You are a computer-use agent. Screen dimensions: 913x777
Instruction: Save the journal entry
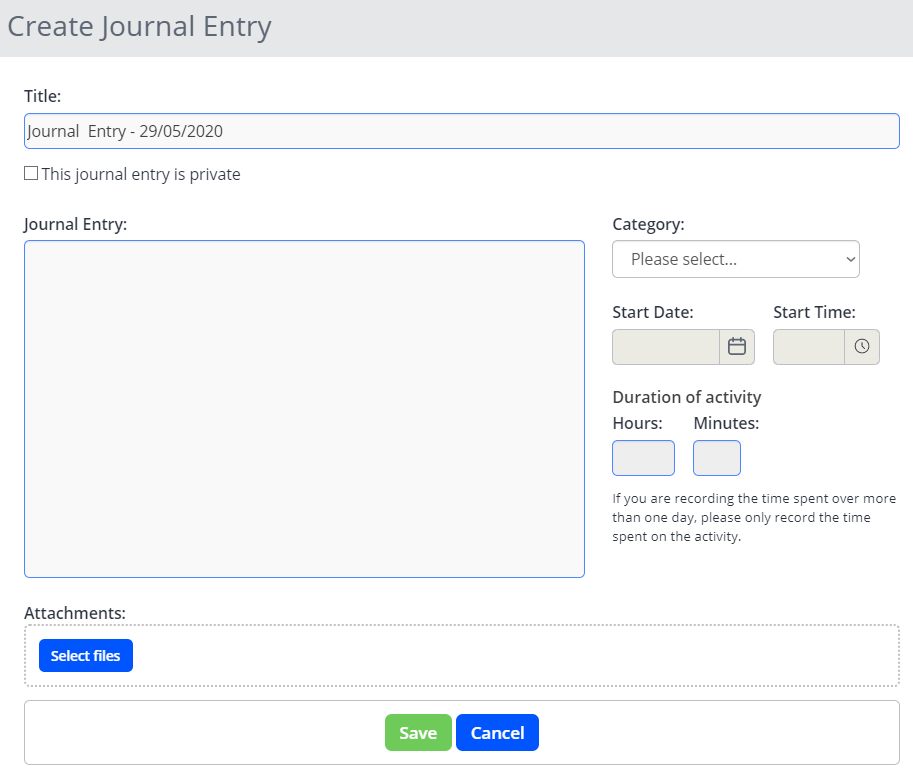click(x=418, y=733)
